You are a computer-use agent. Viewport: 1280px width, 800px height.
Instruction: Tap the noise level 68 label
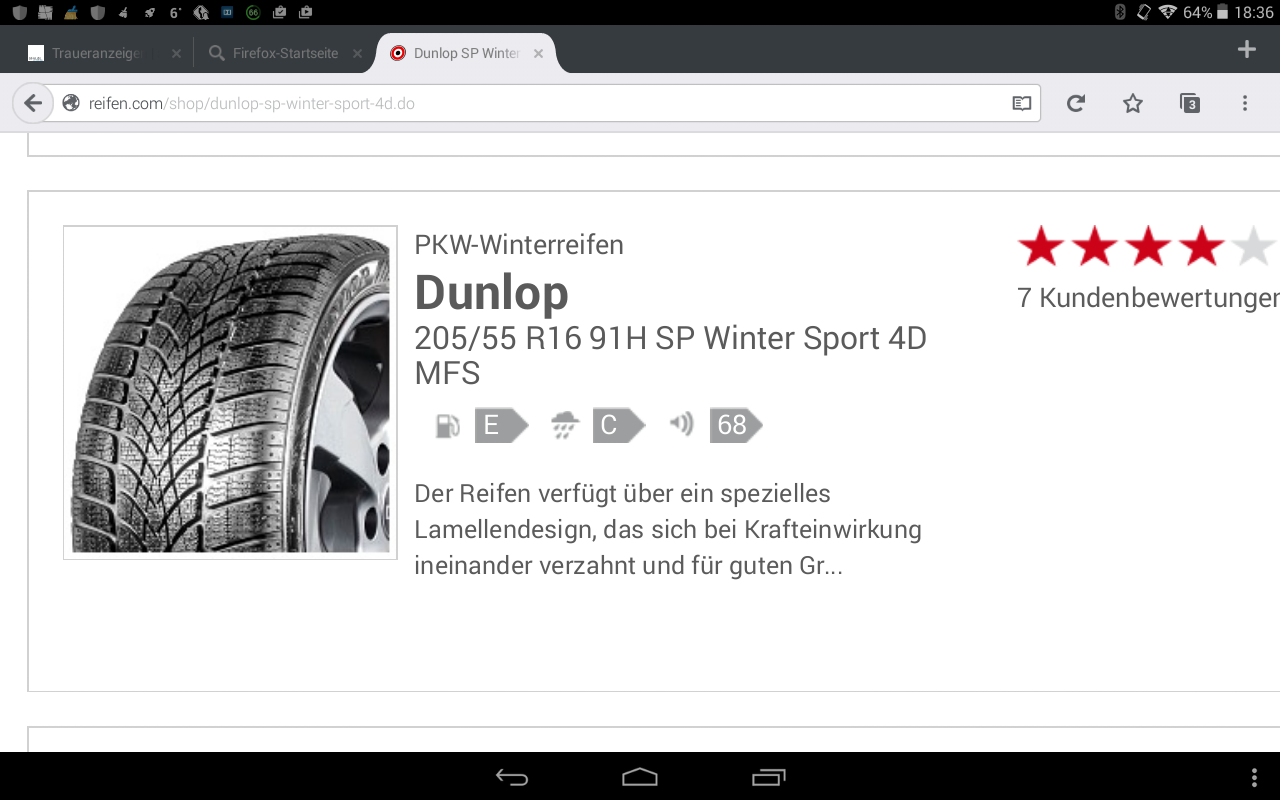[x=735, y=426]
